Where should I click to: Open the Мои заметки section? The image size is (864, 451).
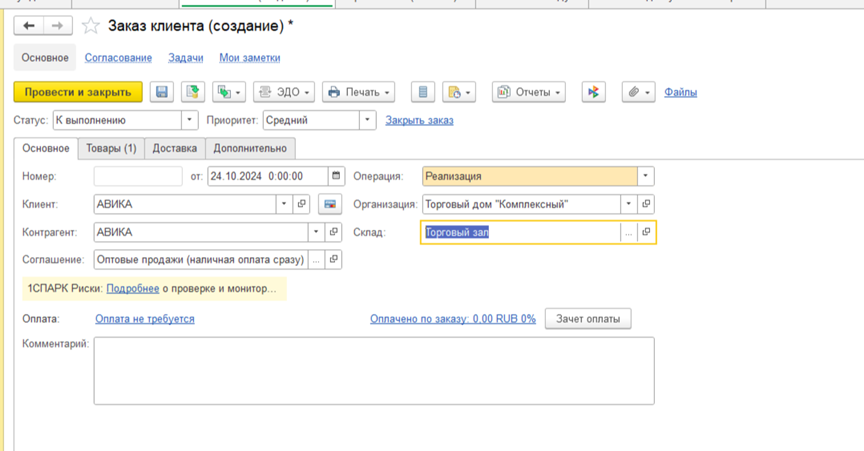click(250, 57)
